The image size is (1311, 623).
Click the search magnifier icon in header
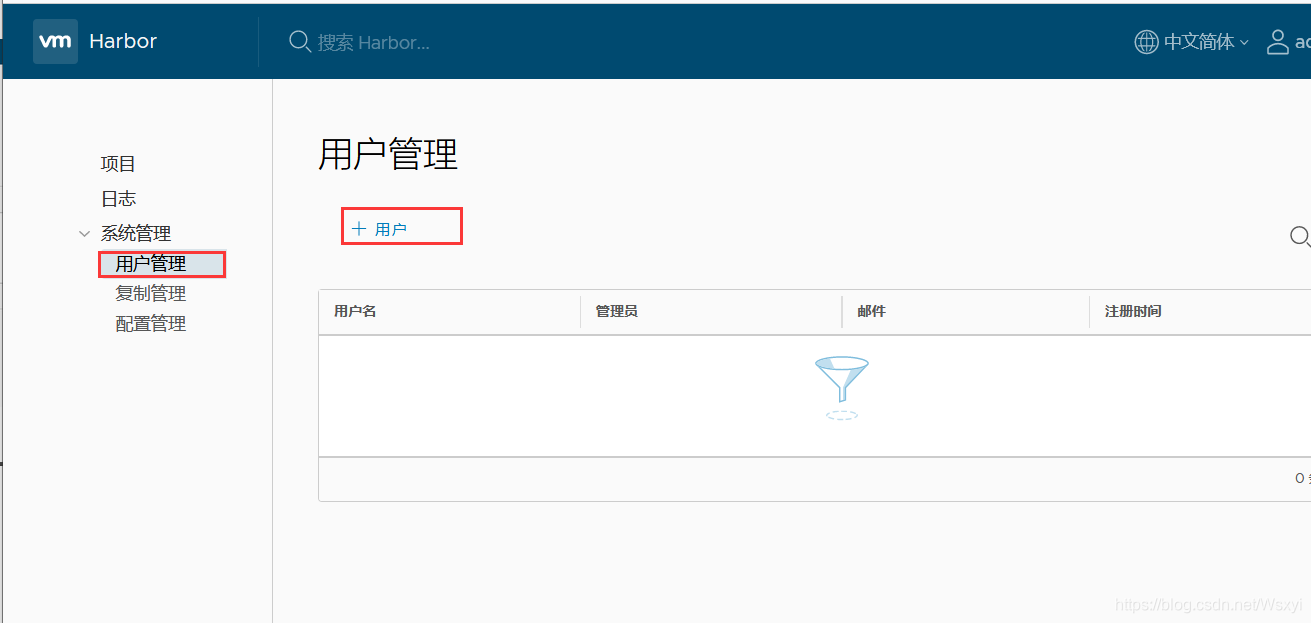click(299, 41)
